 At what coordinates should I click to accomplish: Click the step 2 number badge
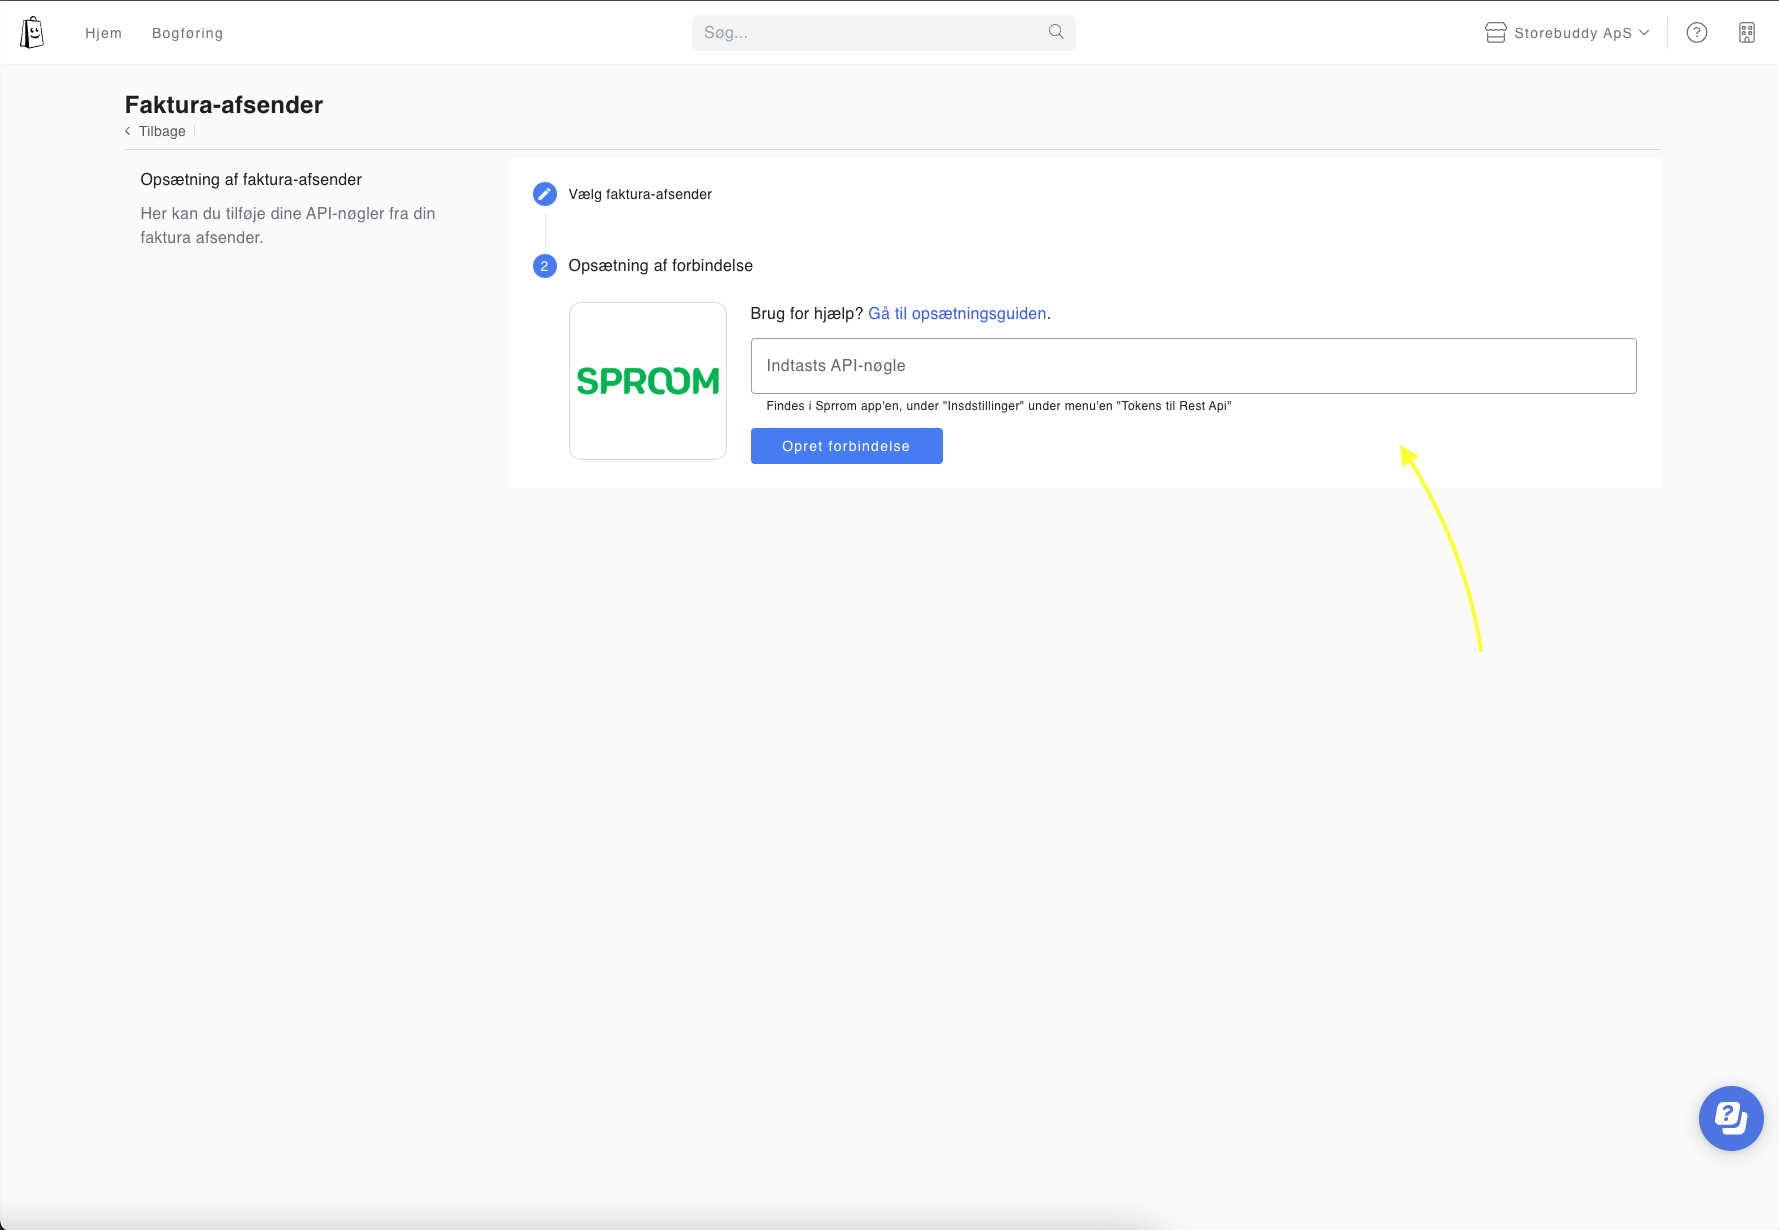click(x=545, y=266)
